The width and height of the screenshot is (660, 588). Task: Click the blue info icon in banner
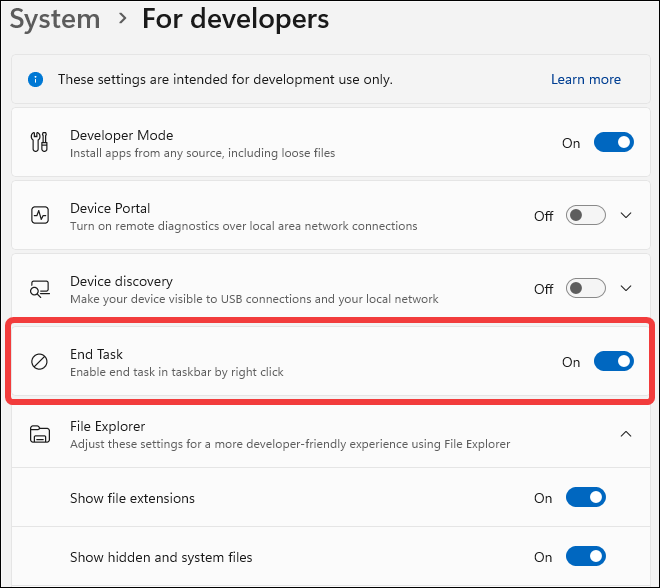(35, 79)
